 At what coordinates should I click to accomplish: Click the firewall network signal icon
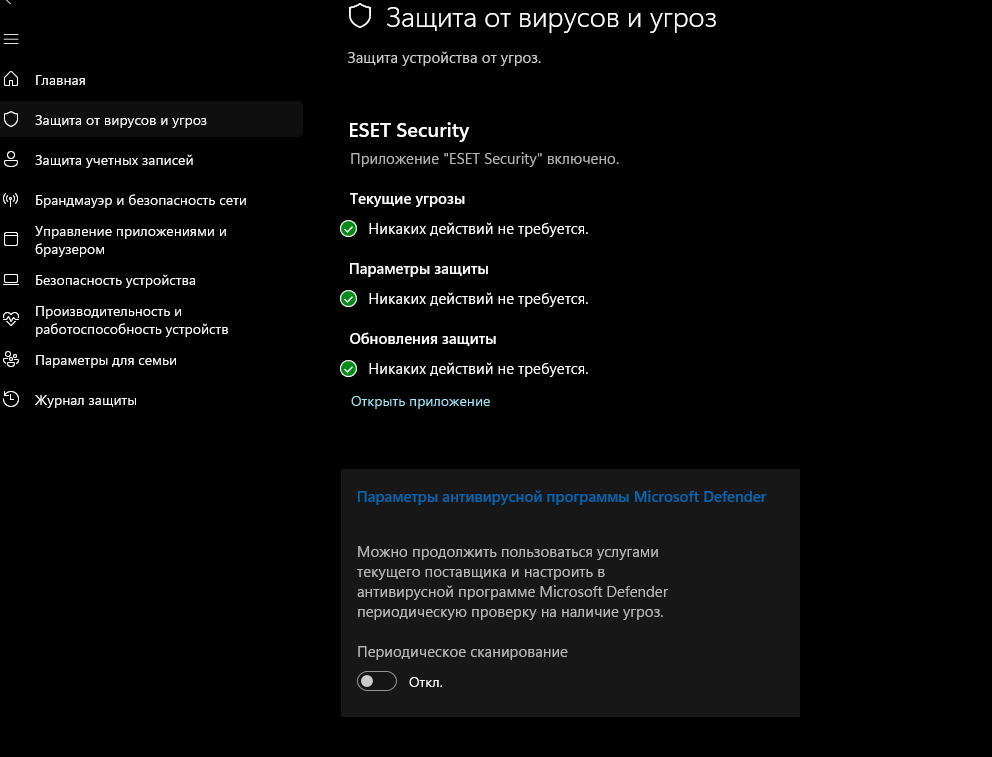(x=11, y=200)
